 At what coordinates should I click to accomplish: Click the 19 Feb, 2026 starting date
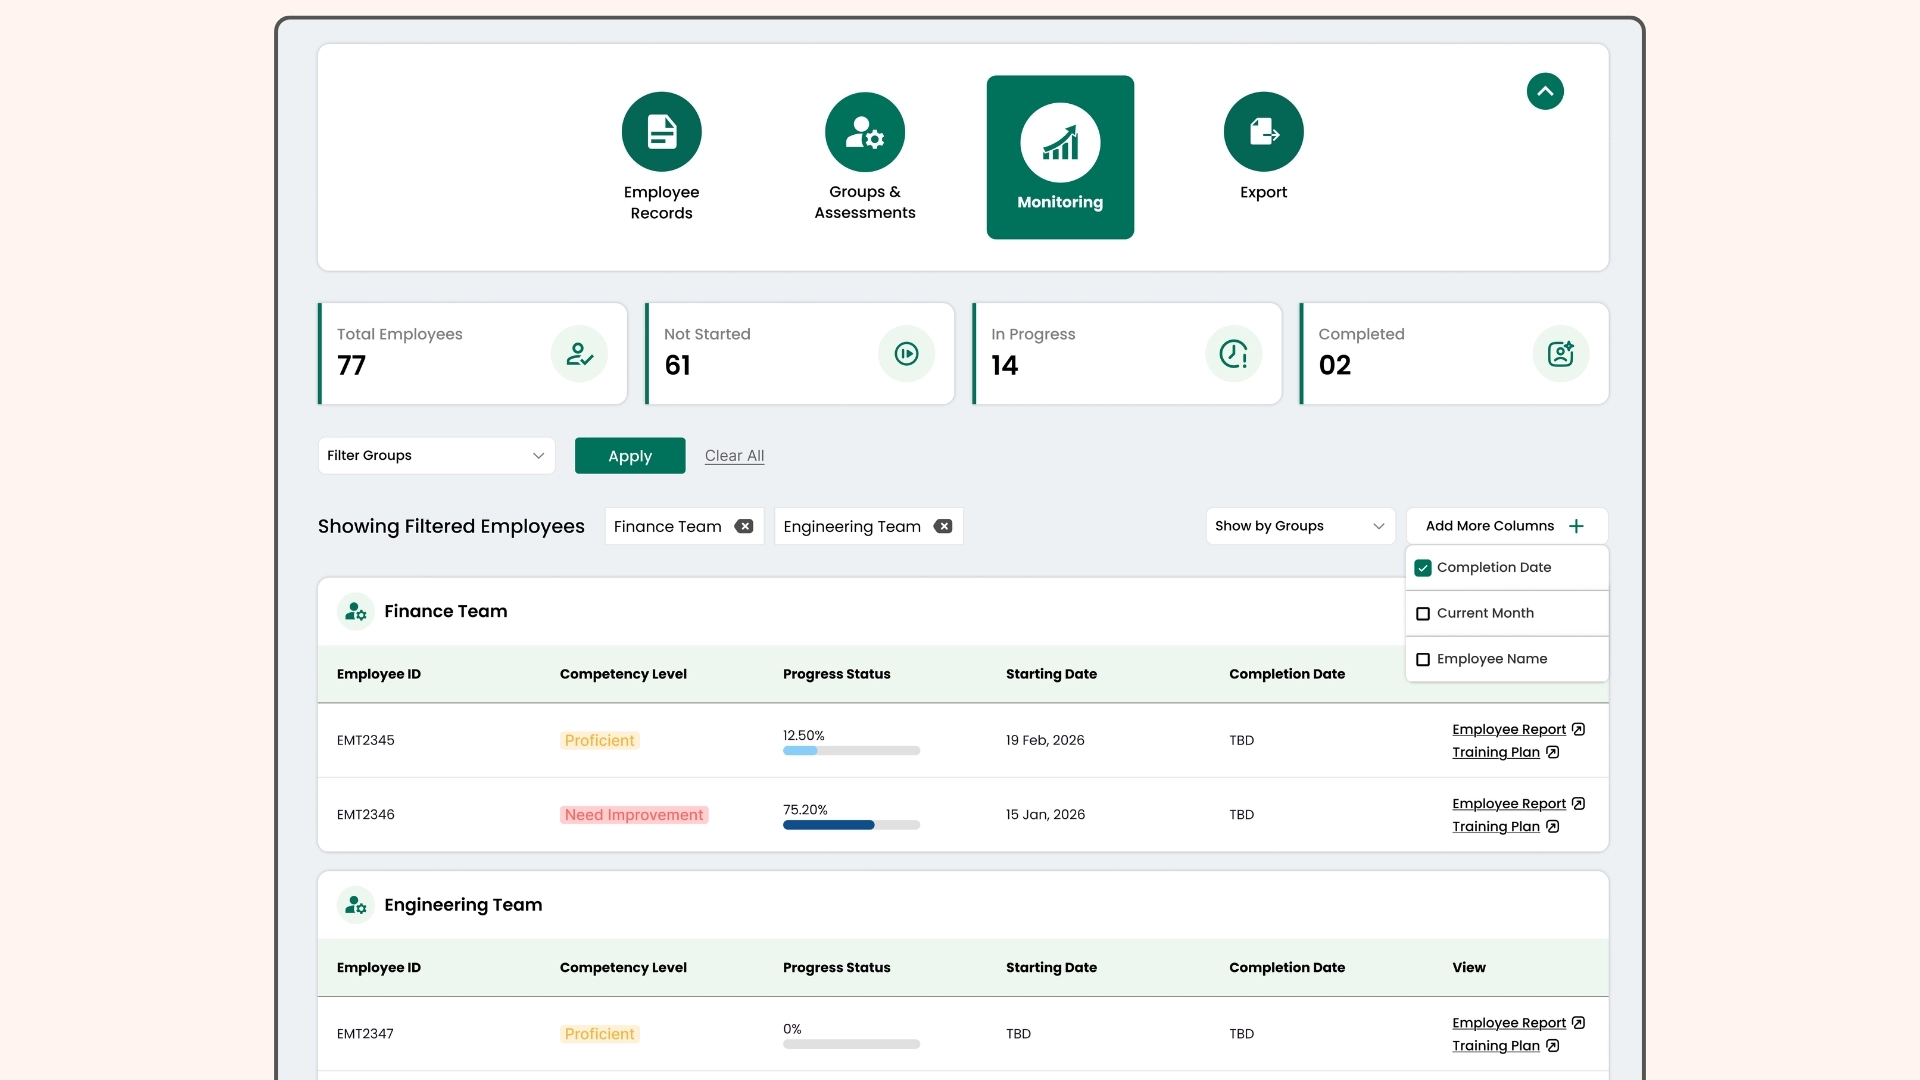click(x=1045, y=740)
